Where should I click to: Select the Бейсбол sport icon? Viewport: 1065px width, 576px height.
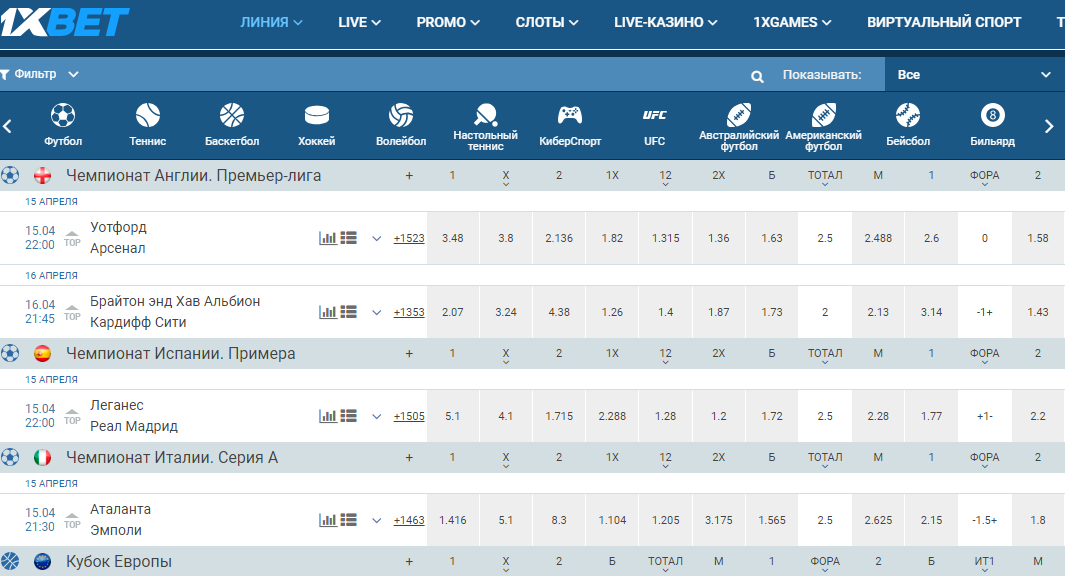(908, 115)
